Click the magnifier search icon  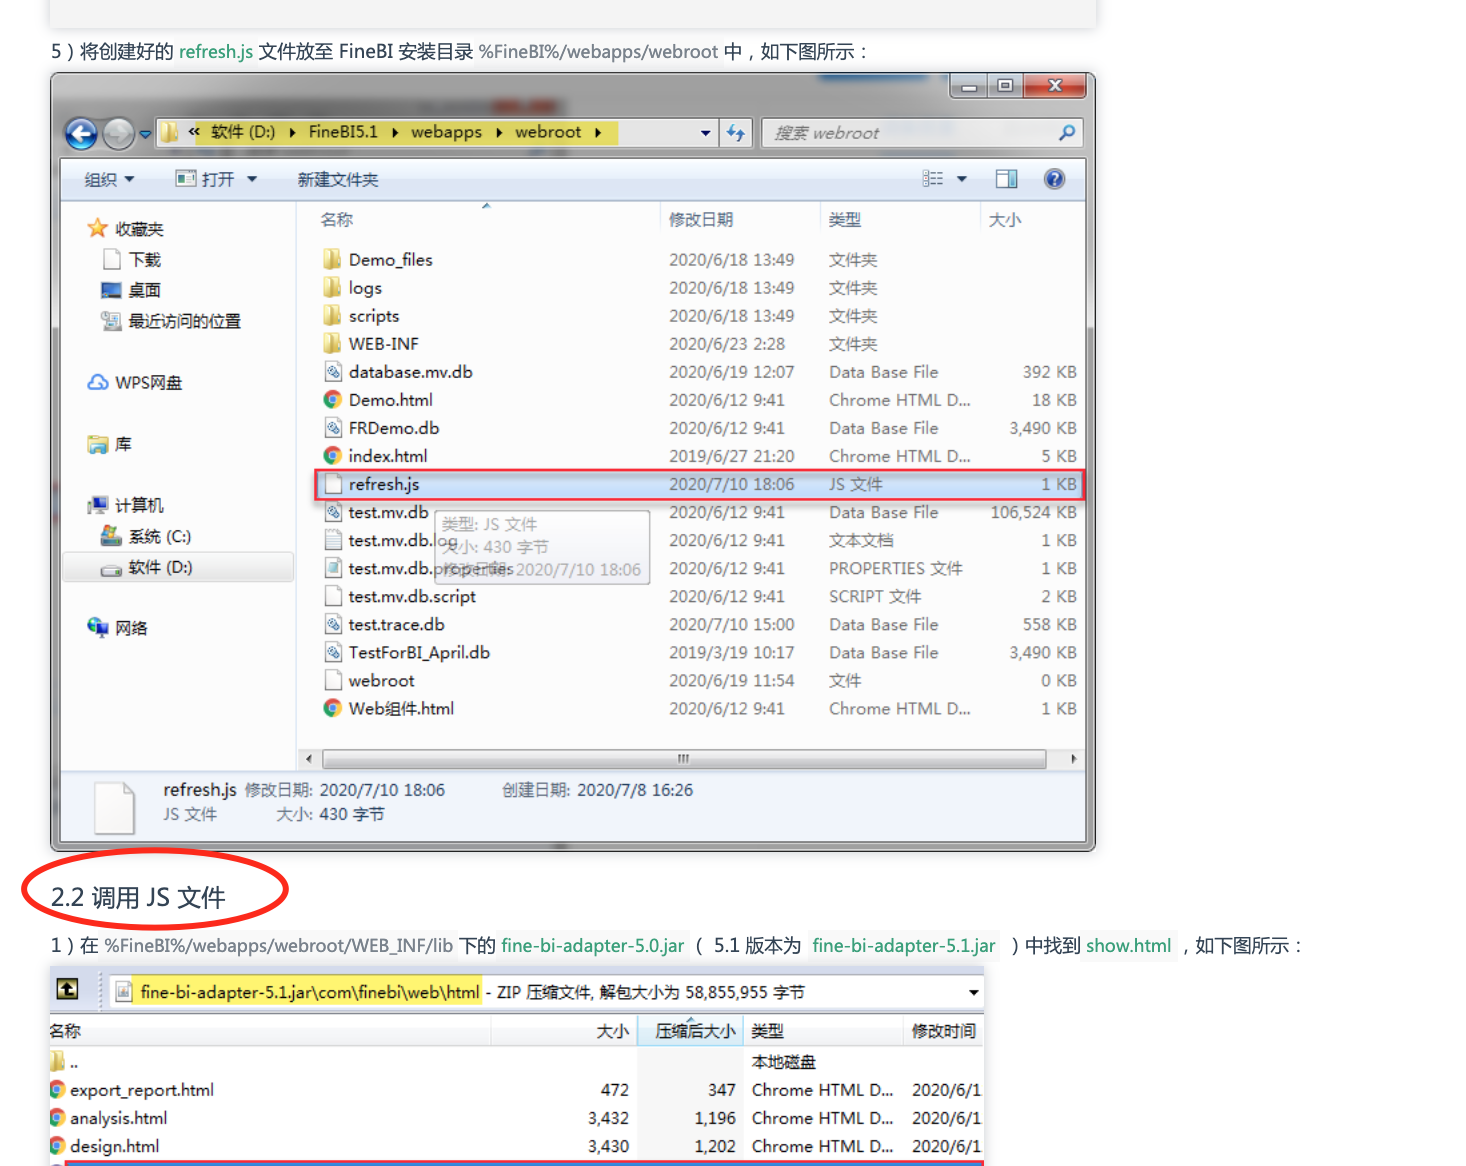coord(1067,132)
